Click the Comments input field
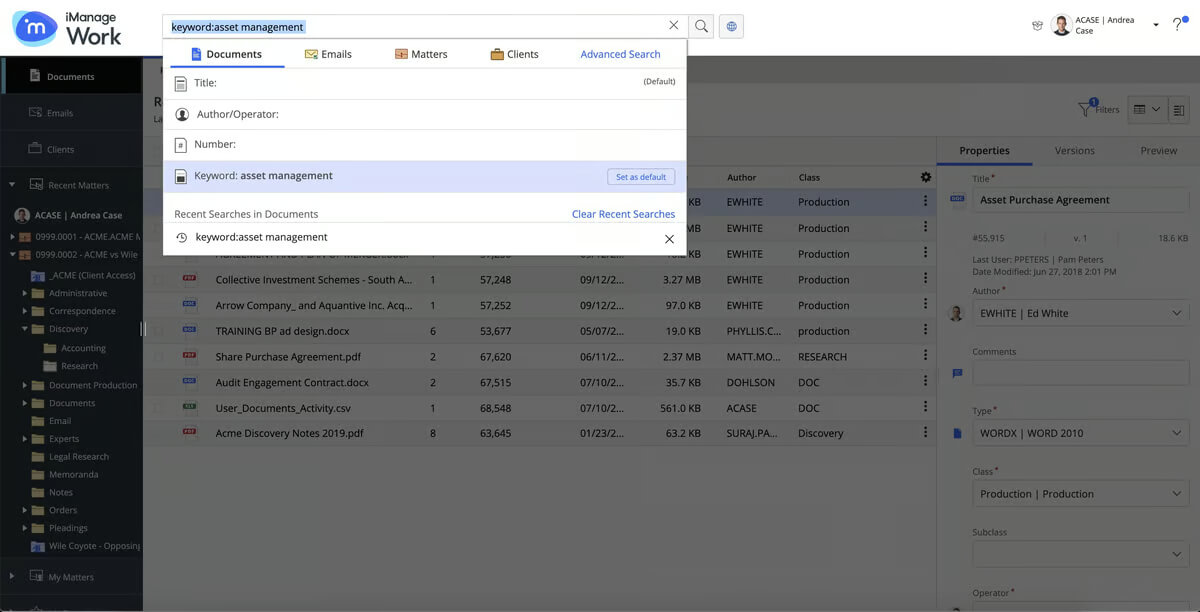 click(x=1080, y=373)
